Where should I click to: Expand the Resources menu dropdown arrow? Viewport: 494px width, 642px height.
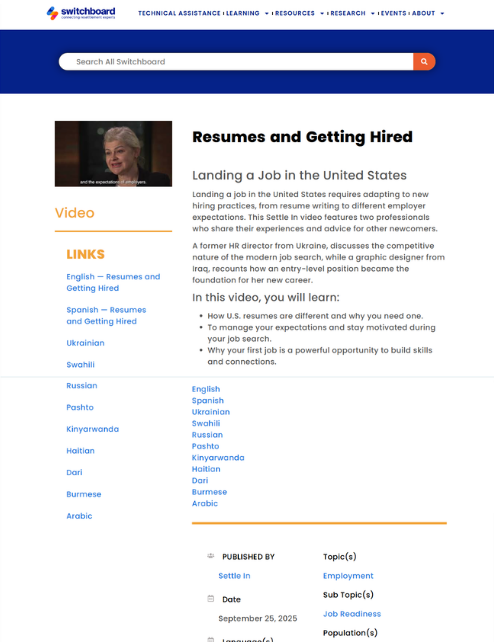[x=322, y=14]
